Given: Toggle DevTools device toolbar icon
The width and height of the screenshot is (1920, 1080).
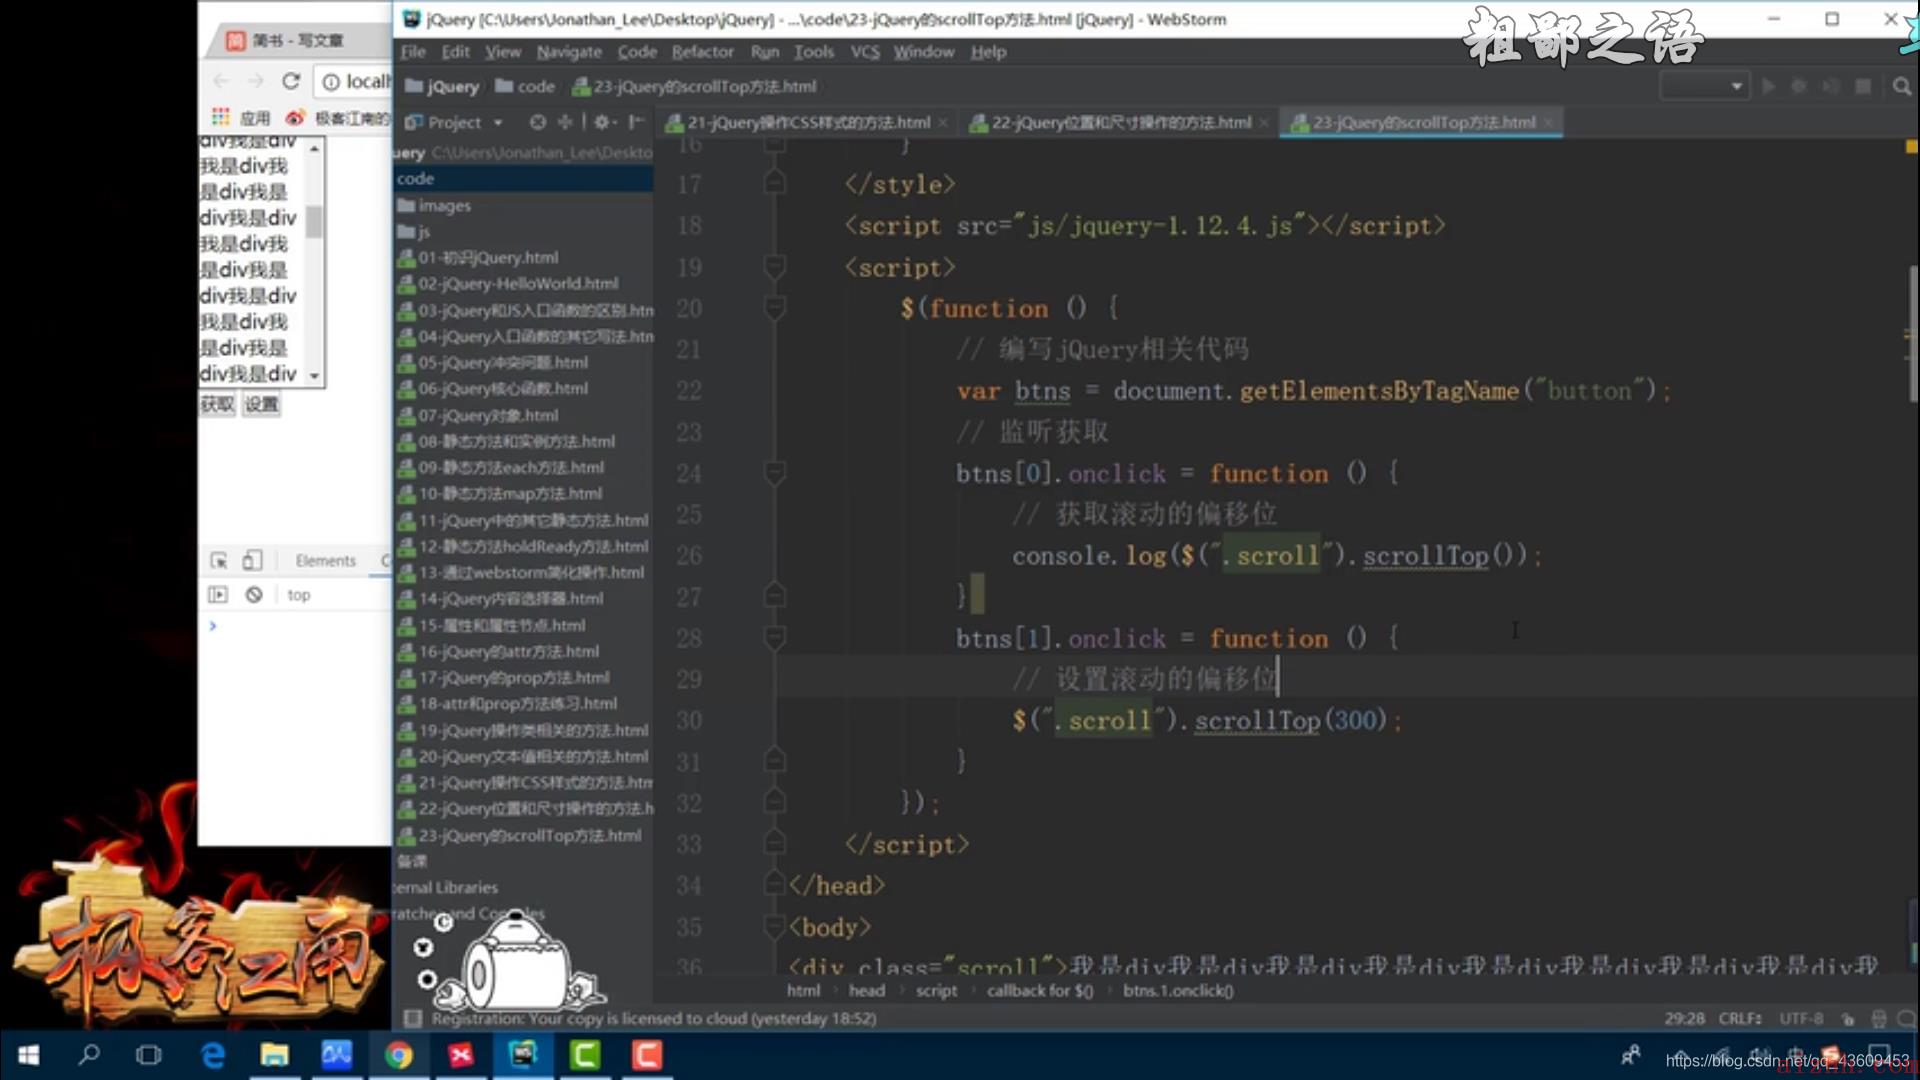Looking at the screenshot, I should pos(253,560).
